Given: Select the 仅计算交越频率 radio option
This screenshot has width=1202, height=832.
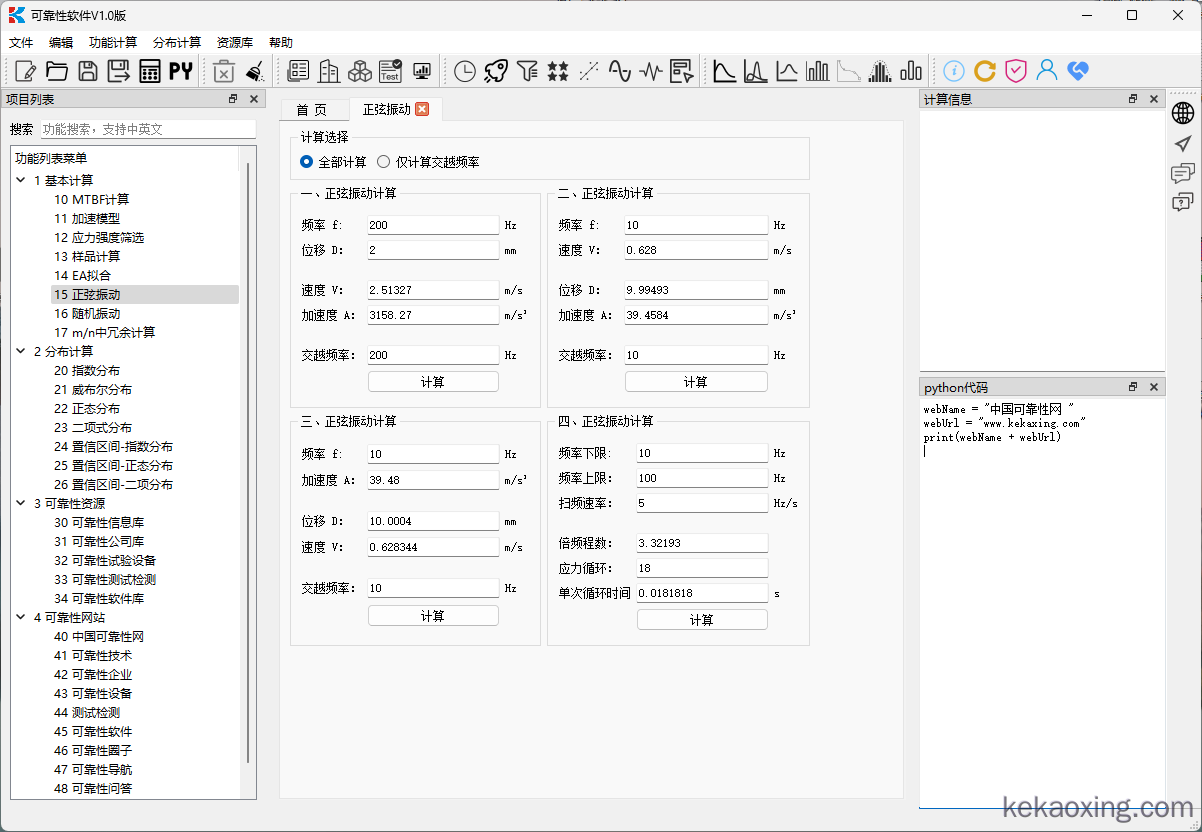Looking at the screenshot, I should click(x=428, y=162).
